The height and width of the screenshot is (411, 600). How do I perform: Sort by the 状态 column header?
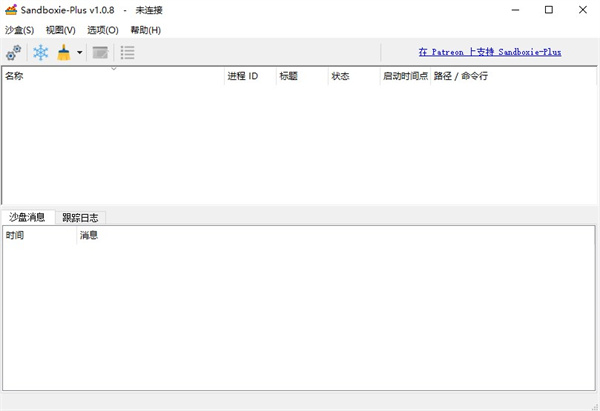pos(354,76)
